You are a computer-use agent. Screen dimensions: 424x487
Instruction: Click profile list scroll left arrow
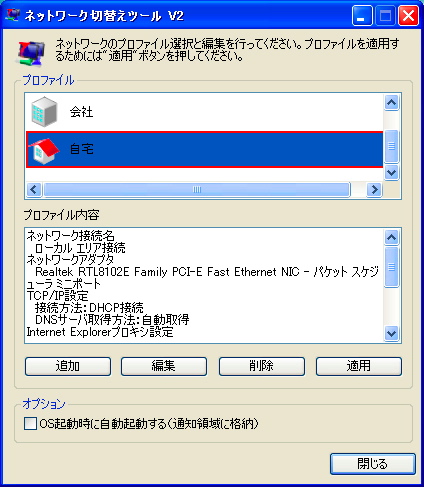pyautogui.click(x=34, y=190)
